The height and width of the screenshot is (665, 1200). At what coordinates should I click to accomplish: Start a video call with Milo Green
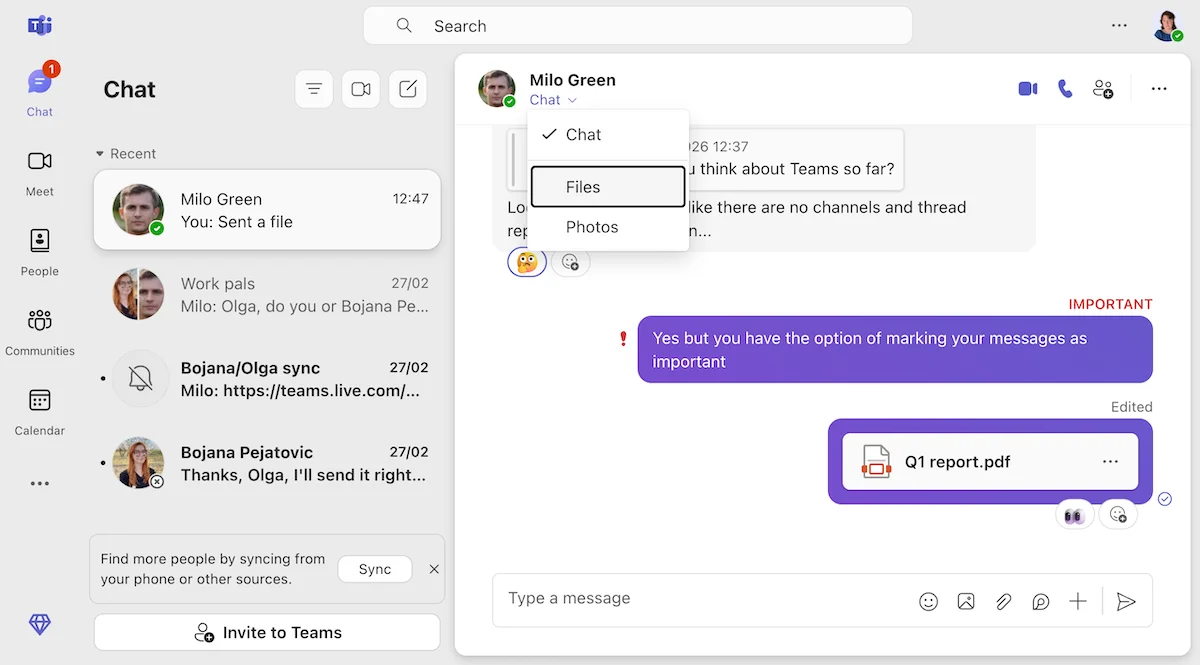(x=1027, y=88)
